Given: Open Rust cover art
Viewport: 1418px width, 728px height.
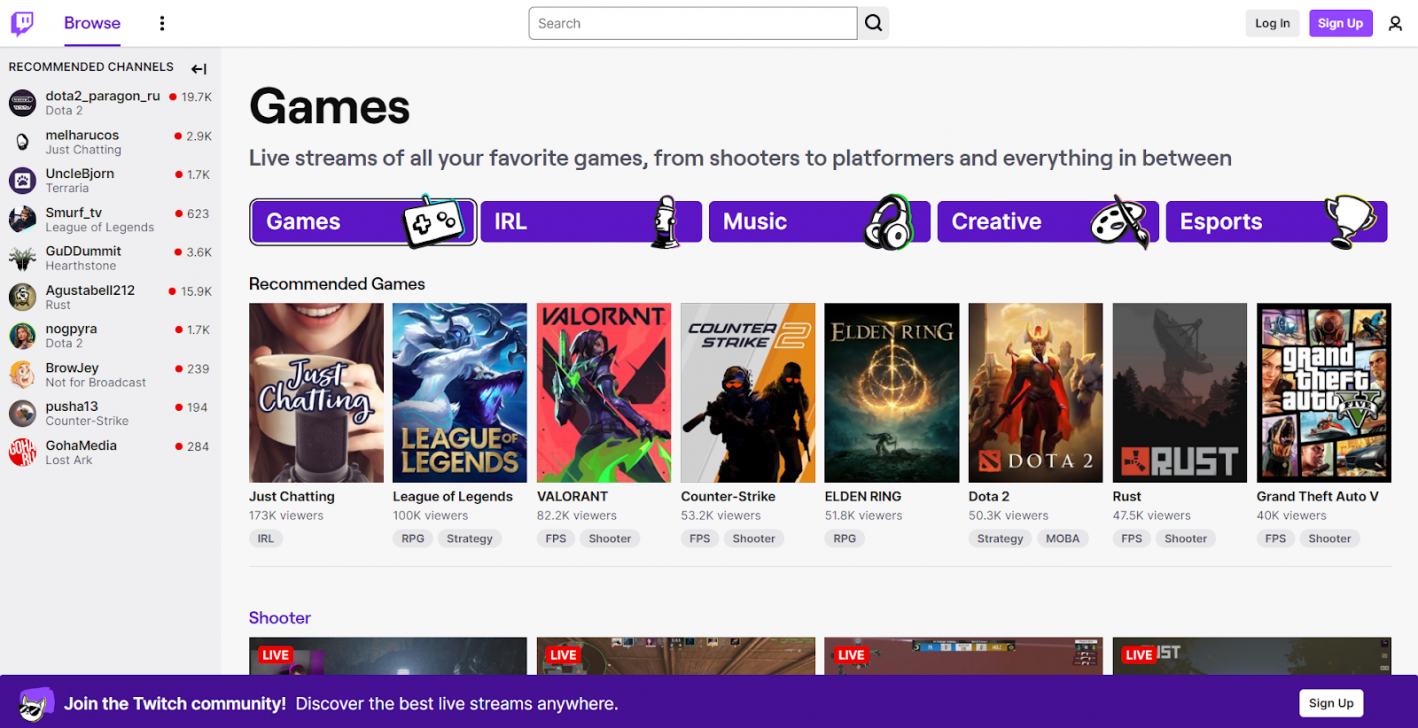Looking at the screenshot, I should [x=1180, y=393].
